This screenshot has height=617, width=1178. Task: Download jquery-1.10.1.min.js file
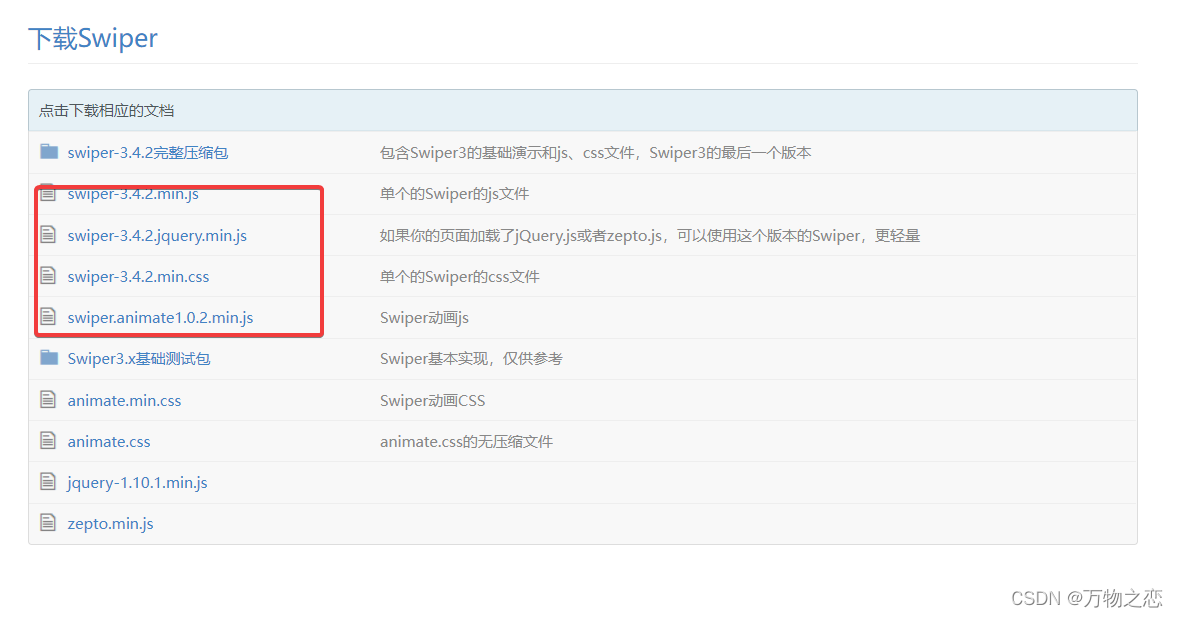pos(137,482)
